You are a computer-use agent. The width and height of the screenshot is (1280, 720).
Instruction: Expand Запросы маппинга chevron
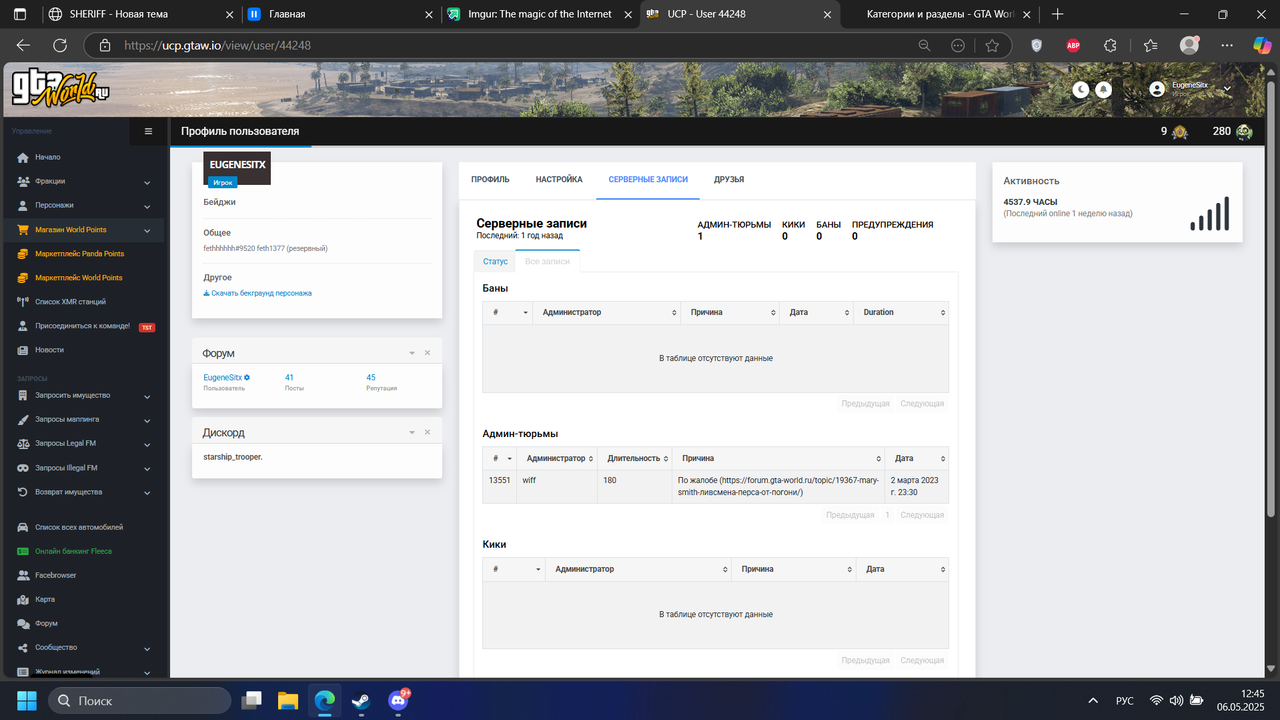tap(147, 420)
